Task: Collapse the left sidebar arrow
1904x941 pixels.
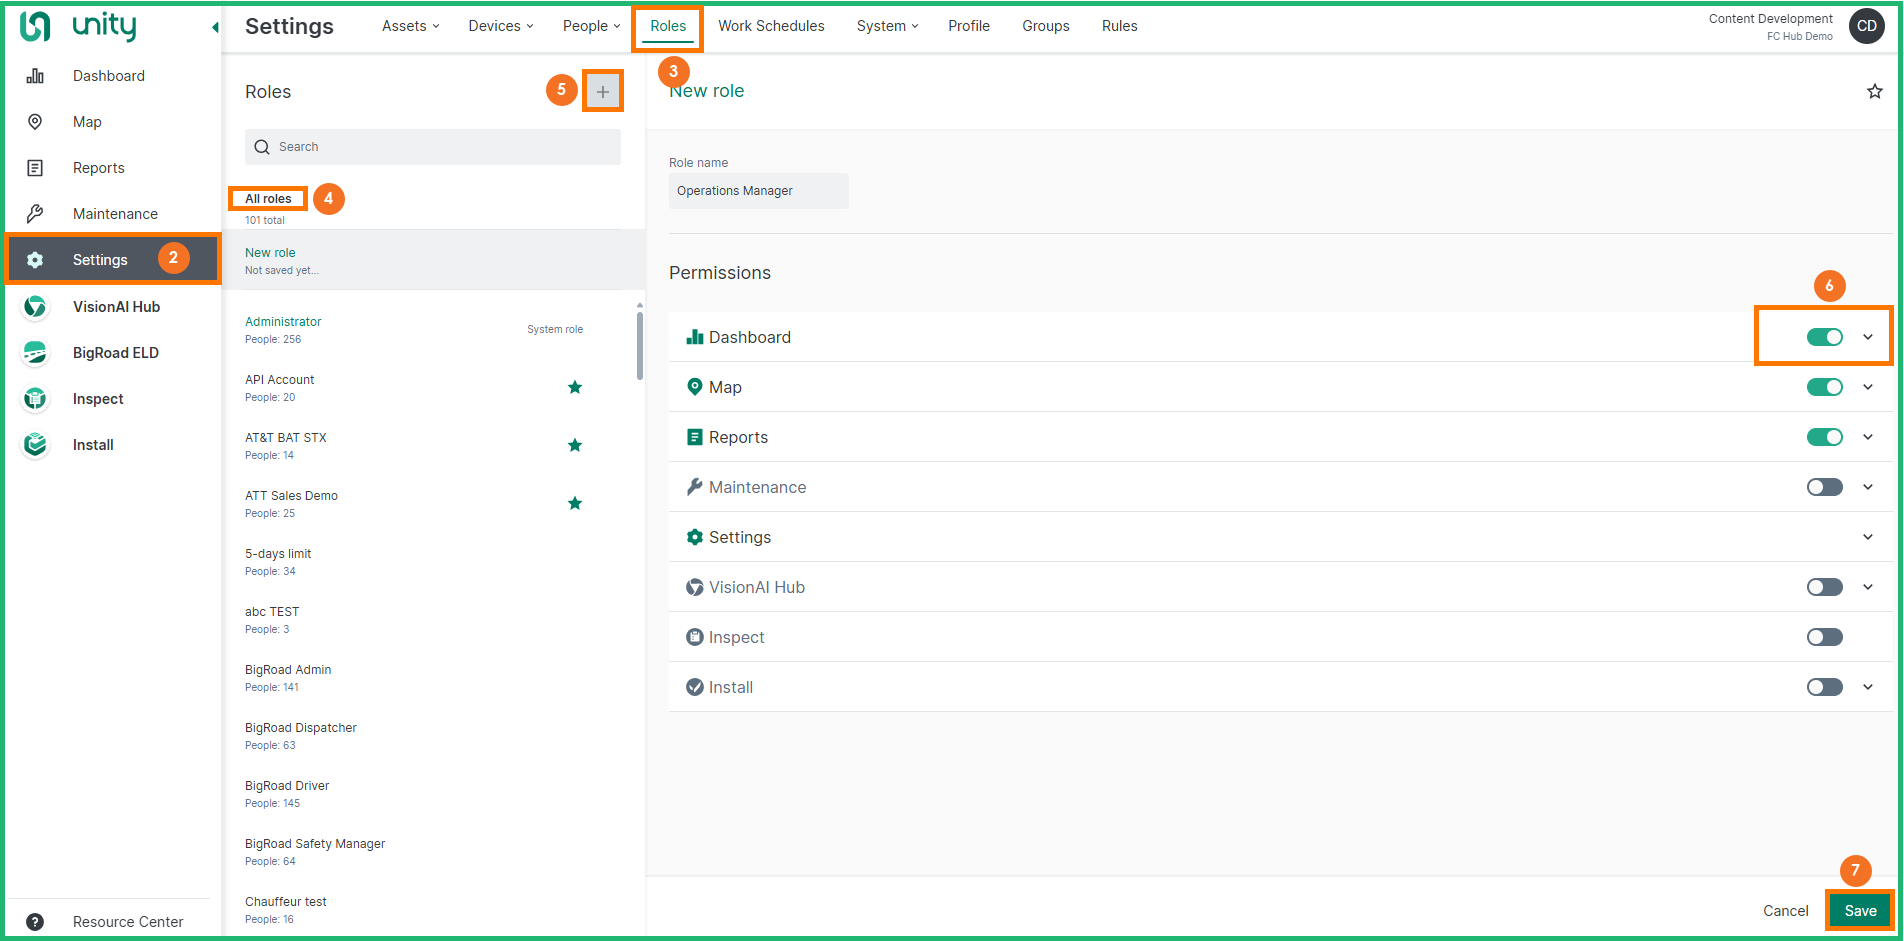Action: coord(214,28)
